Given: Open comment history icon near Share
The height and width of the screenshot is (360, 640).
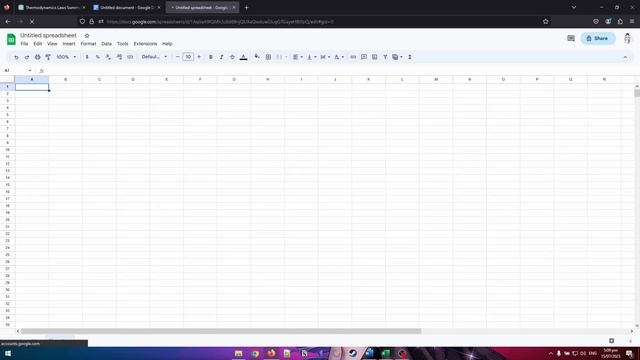Looking at the screenshot, I should coord(571,38).
